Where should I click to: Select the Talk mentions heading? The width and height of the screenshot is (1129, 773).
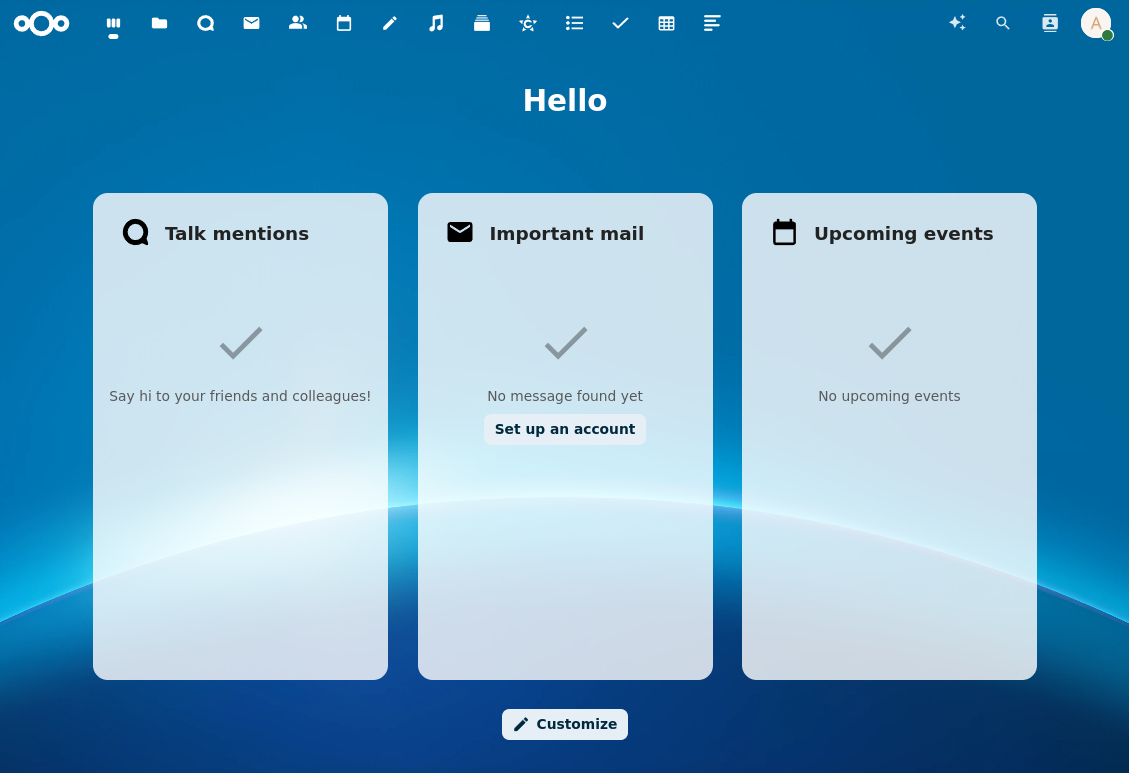[237, 233]
